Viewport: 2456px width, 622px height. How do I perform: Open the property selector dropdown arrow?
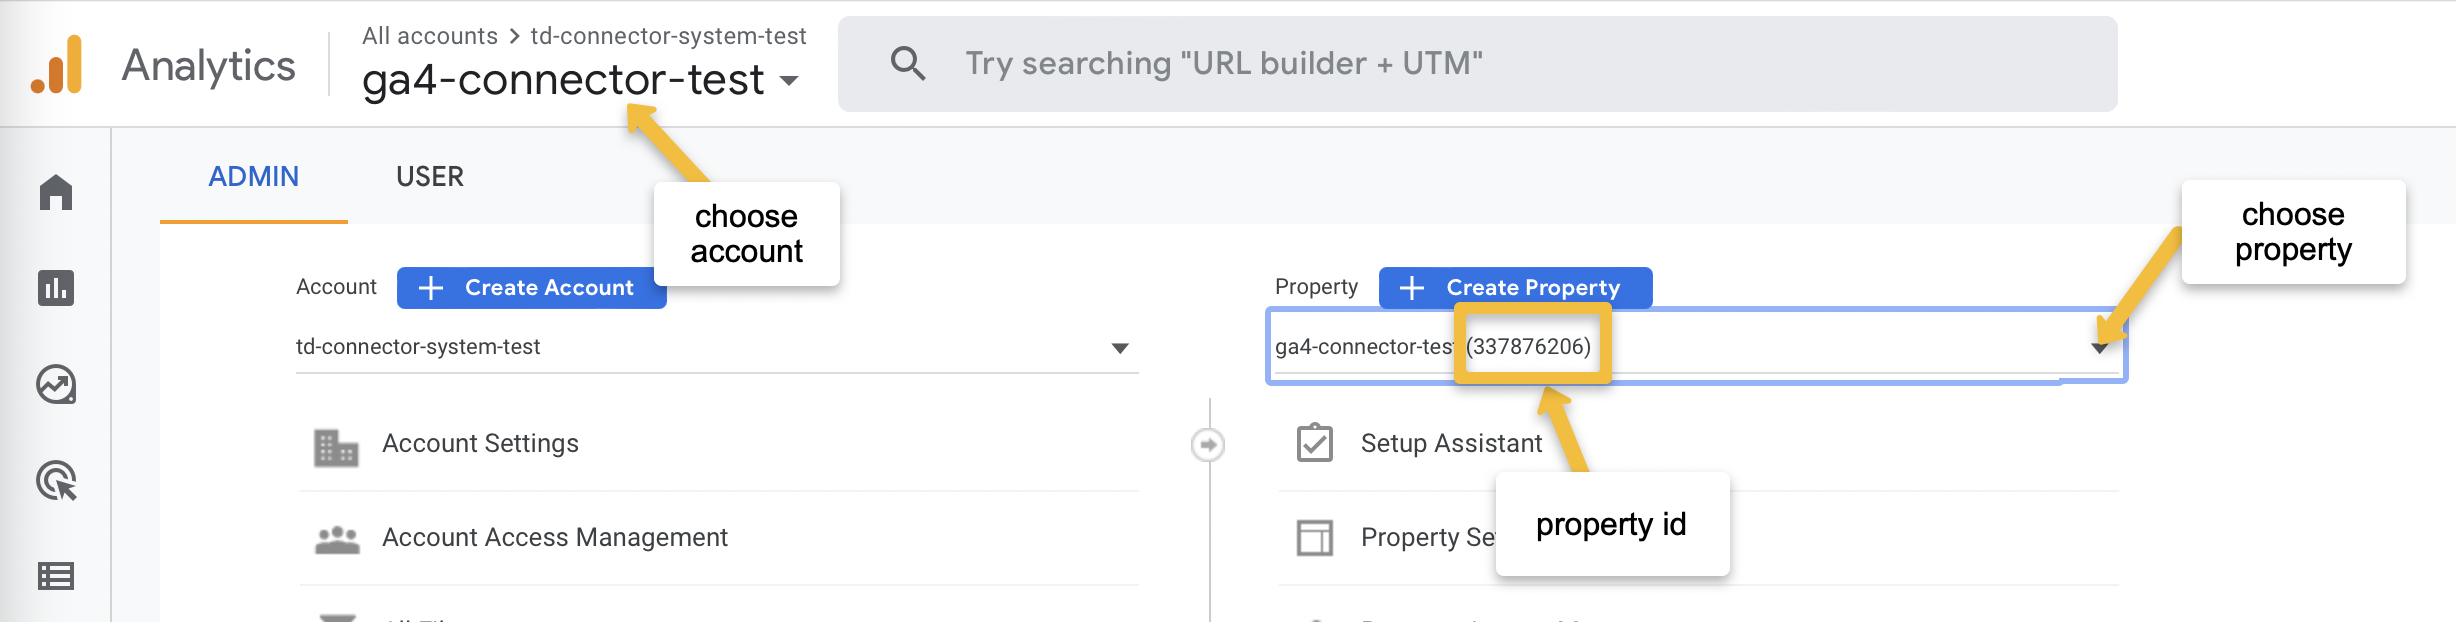pos(2099,348)
